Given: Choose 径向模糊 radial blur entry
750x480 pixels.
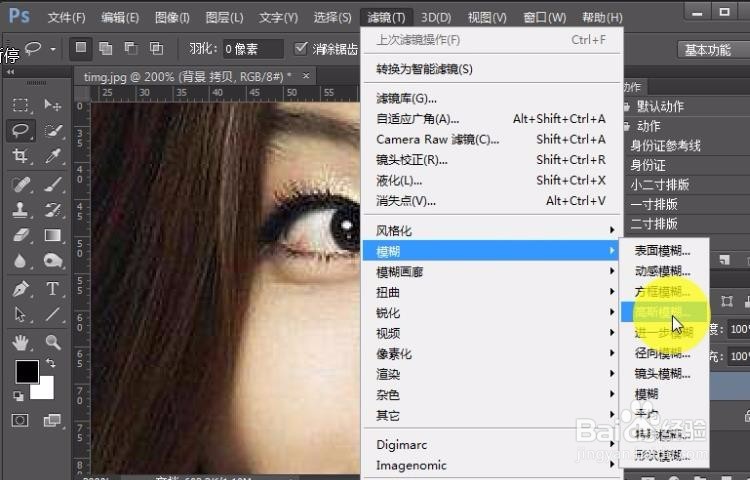Looking at the screenshot, I should (x=663, y=353).
